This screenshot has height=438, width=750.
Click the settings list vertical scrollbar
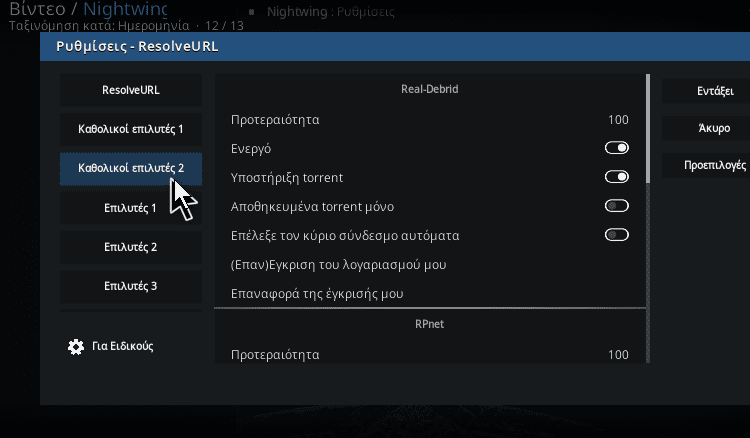(648, 219)
